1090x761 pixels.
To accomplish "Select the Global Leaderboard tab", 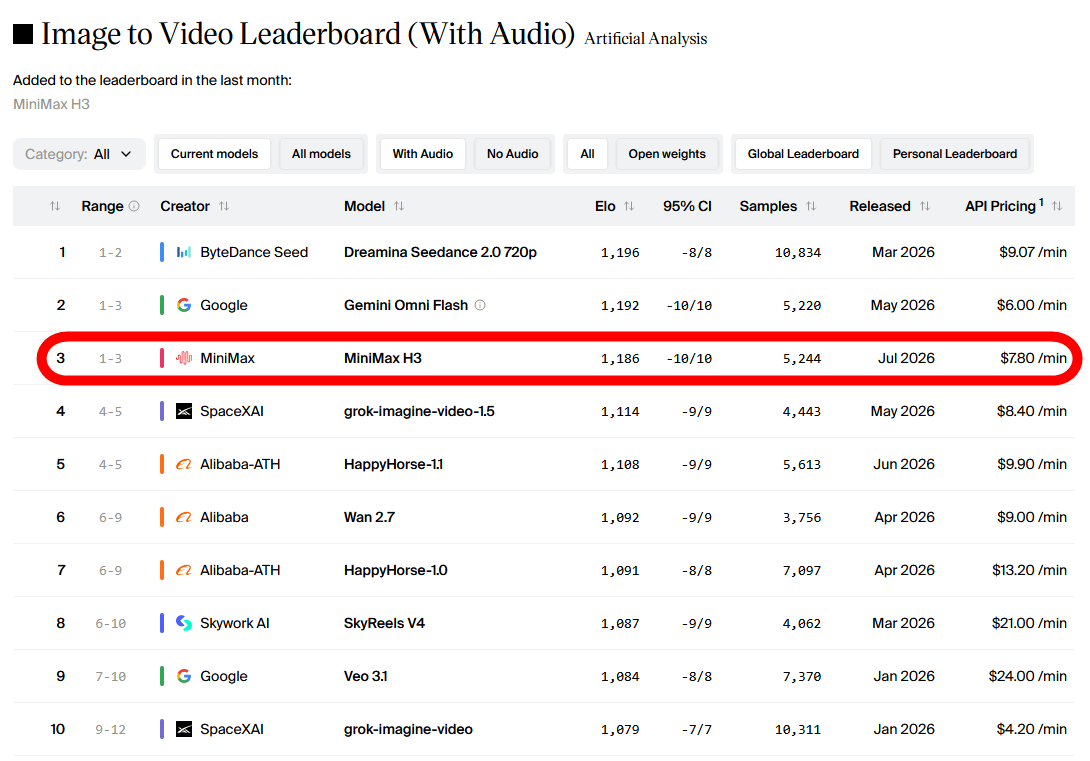I will tap(803, 154).
